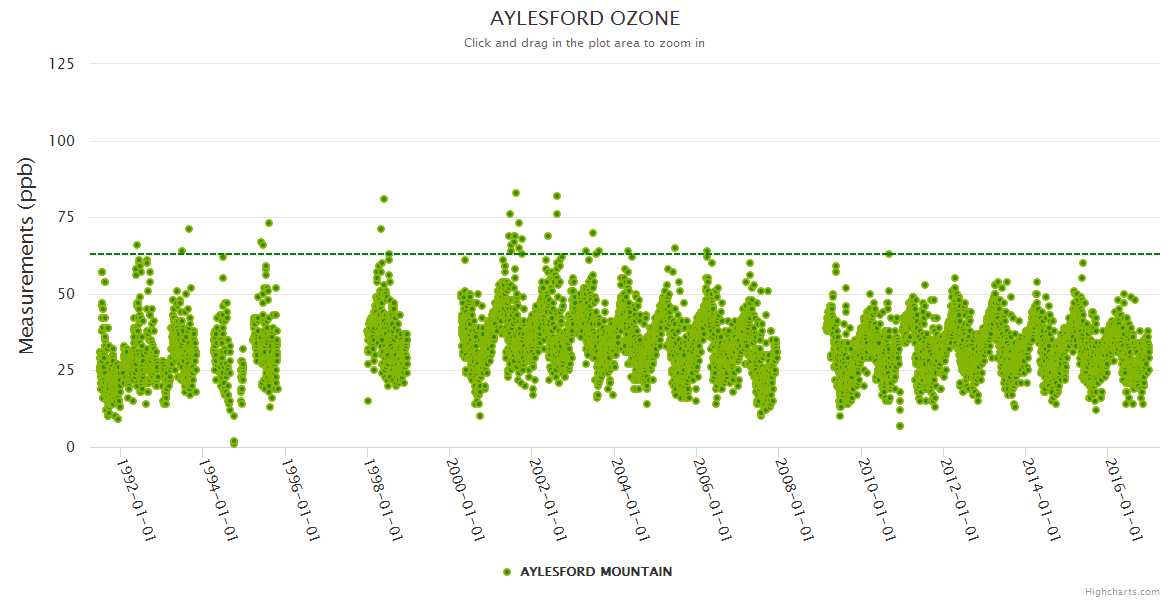This screenshot has height=600, width=1170.
Task: Click the isolated low point in late 2010
Action: [x=900, y=426]
